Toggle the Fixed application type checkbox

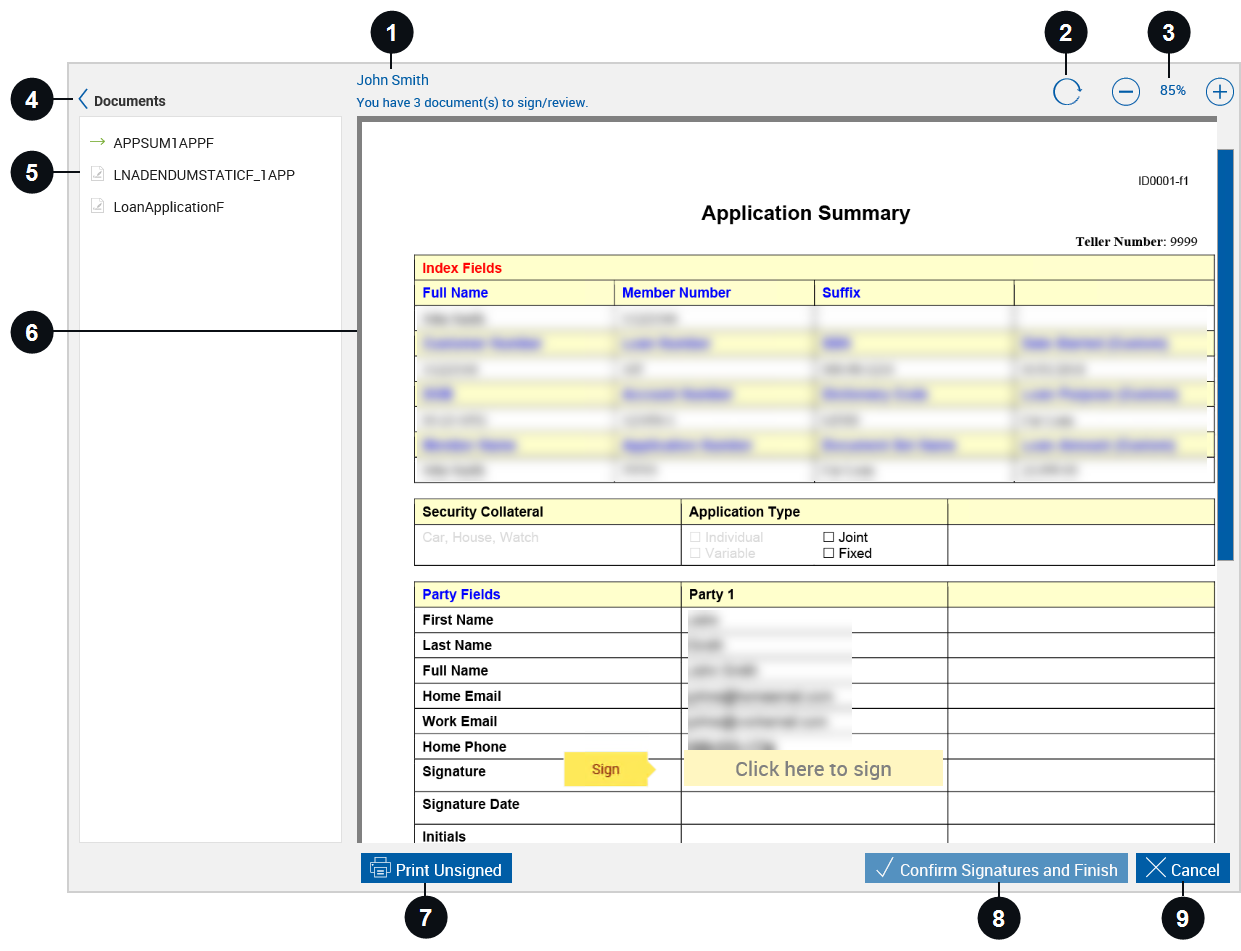pos(828,553)
